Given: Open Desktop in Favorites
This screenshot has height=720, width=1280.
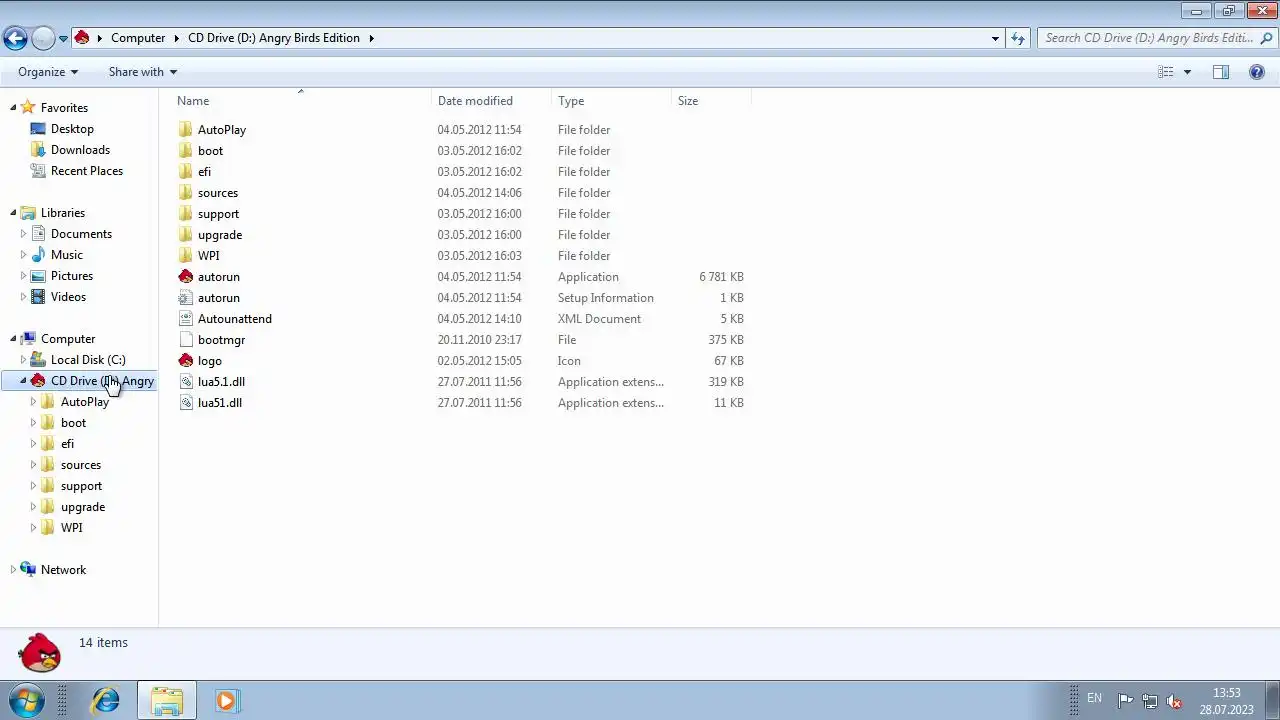Looking at the screenshot, I should click(x=72, y=129).
